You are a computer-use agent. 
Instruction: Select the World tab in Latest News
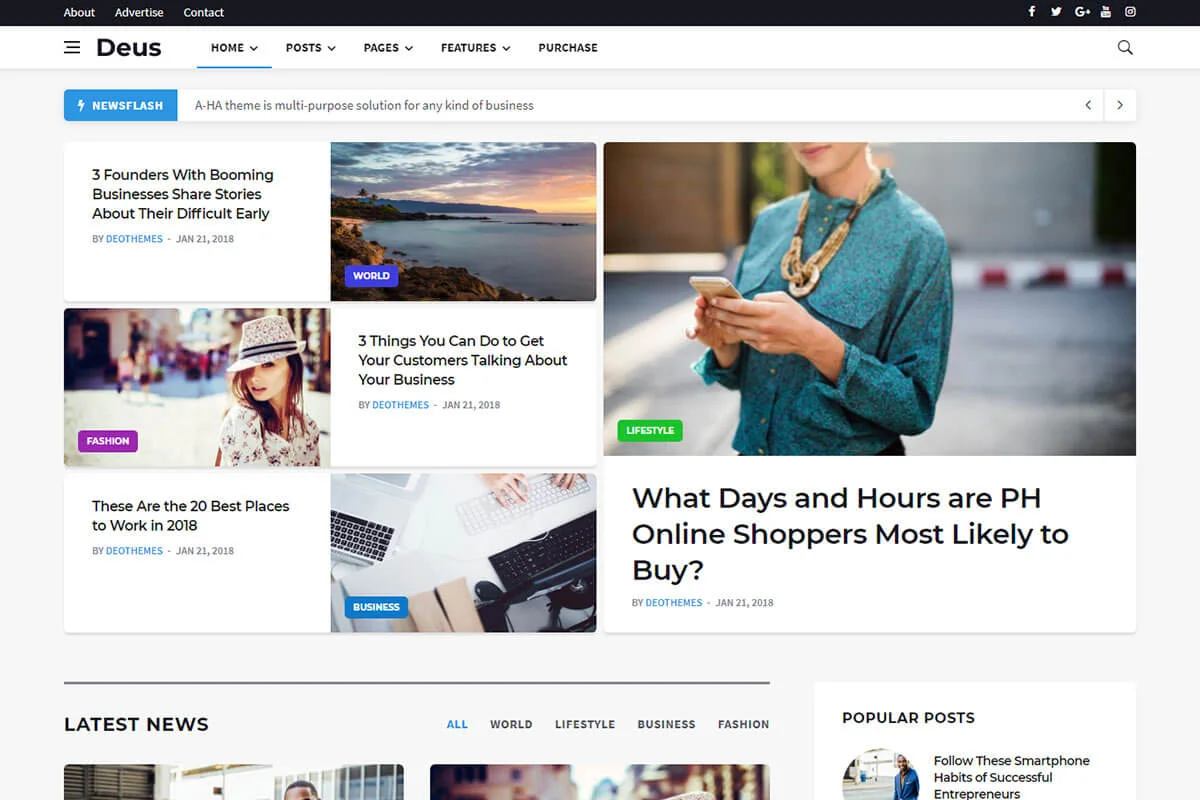pyautogui.click(x=511, y=724)
